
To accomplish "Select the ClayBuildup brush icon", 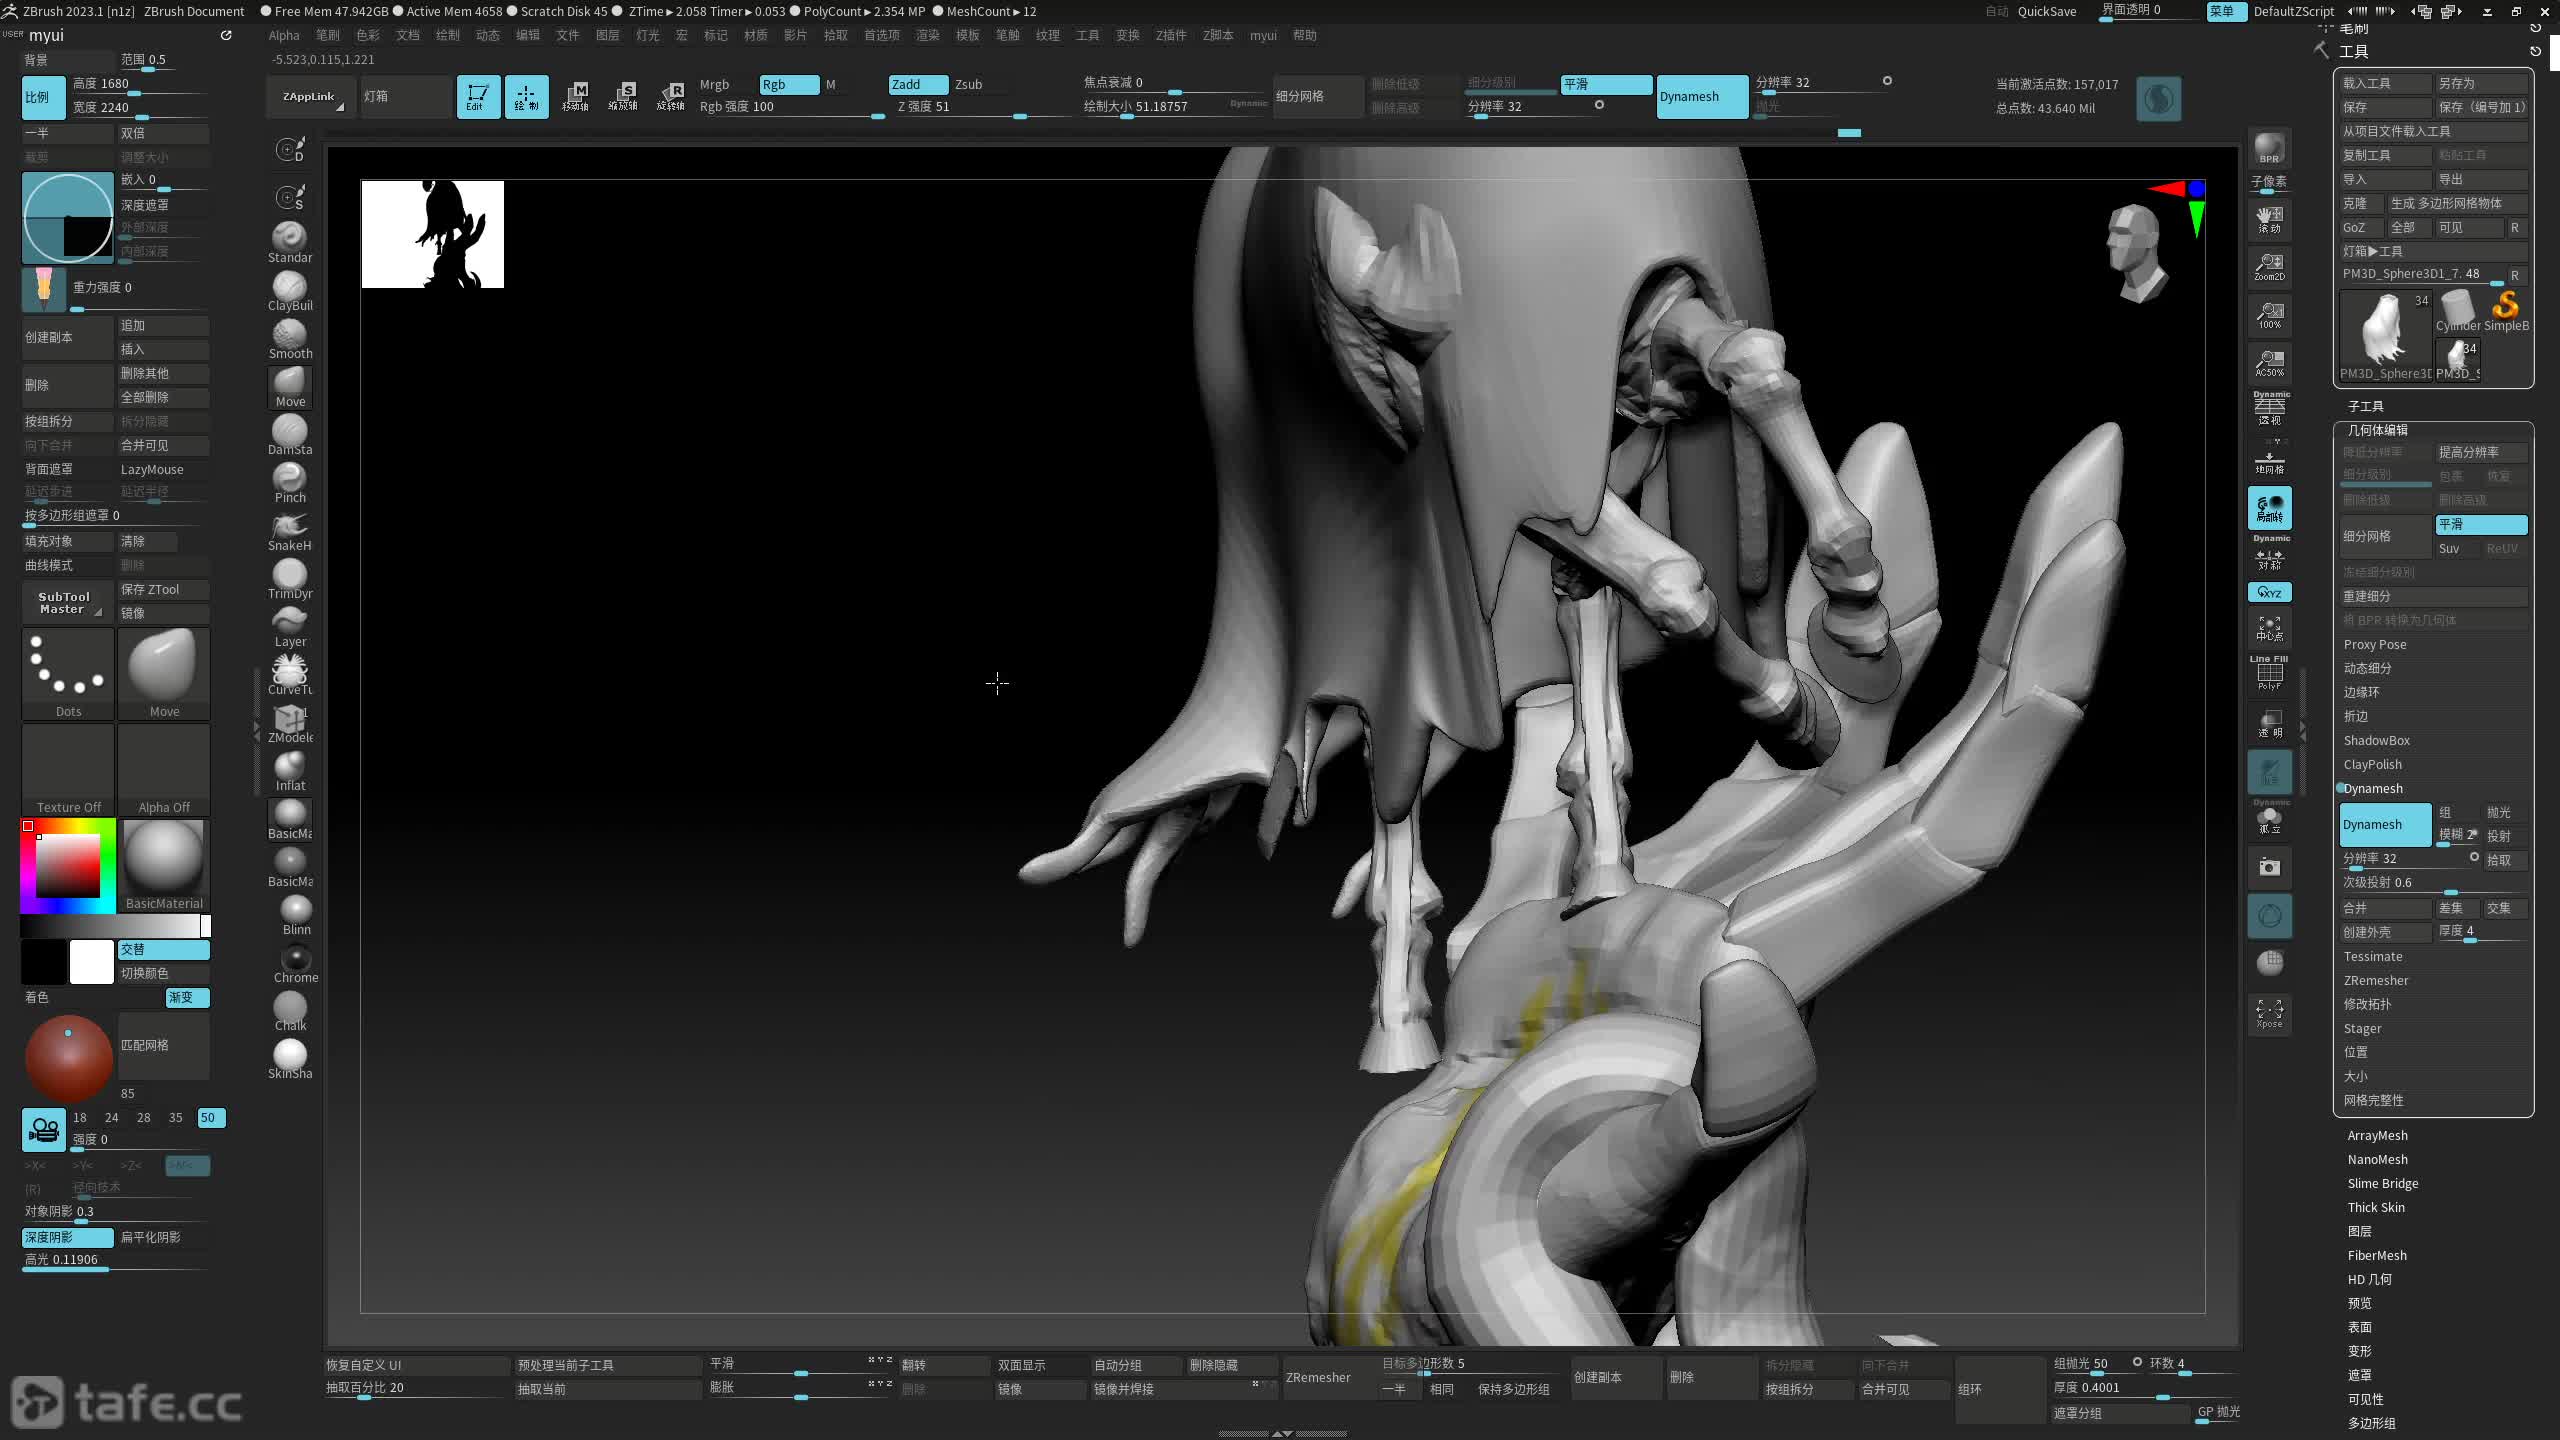I will [289, 289].
